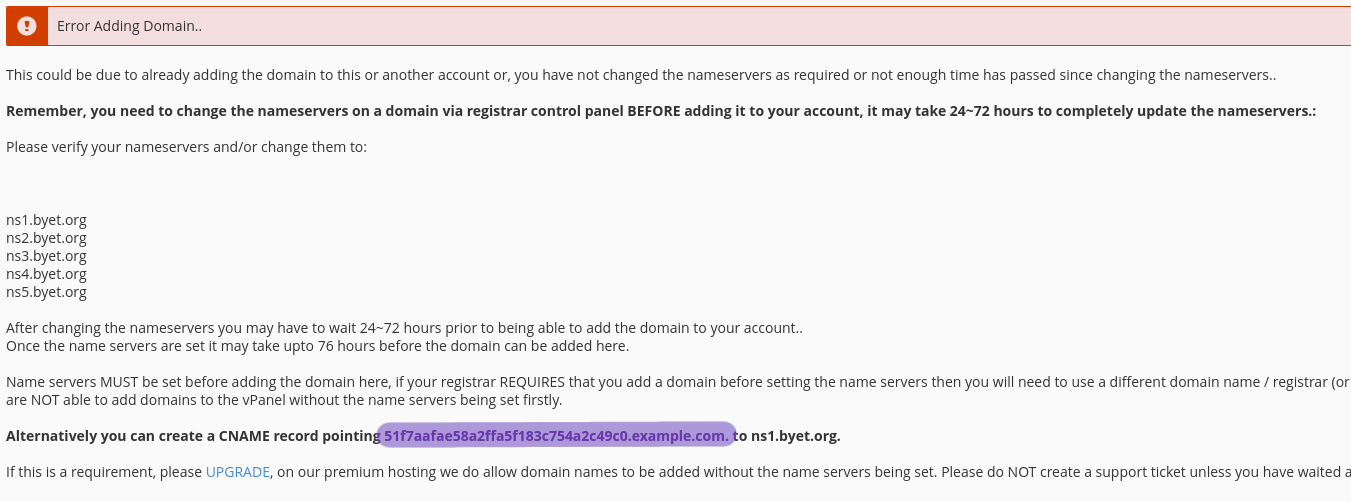Click ns5.byet.org in the nameserver list

point(46,293)
